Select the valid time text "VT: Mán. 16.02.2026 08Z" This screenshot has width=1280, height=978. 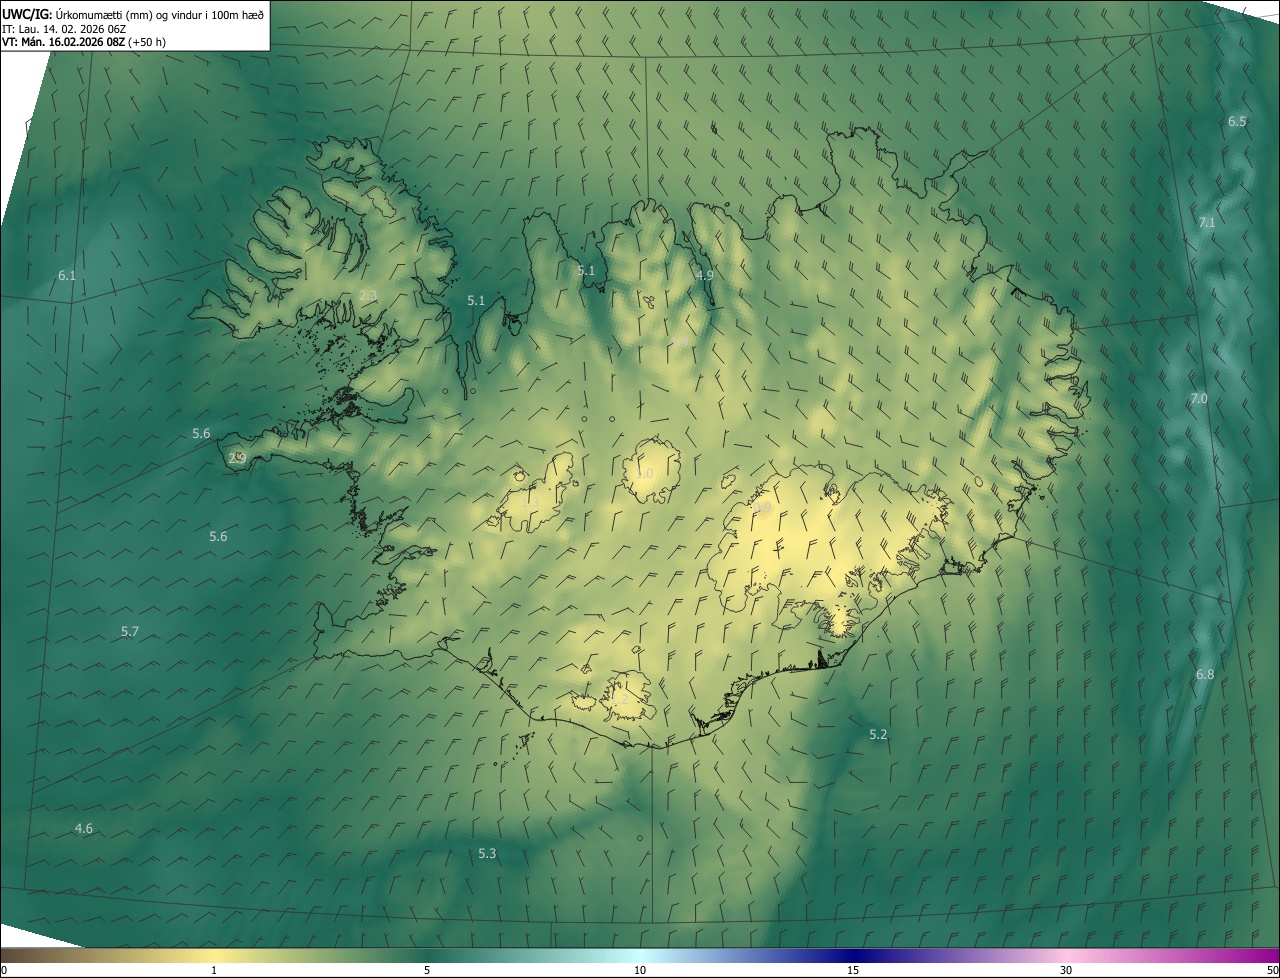coord(62,42)
